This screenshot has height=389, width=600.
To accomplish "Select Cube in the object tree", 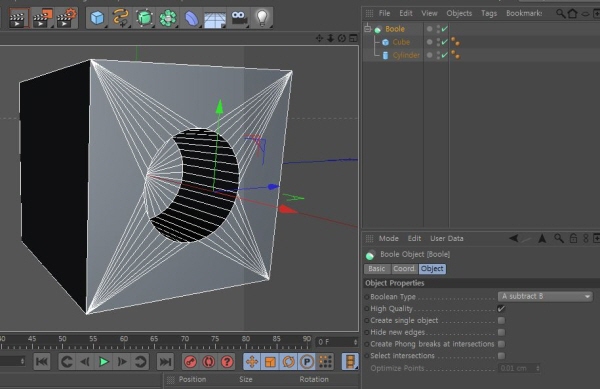I will tap(401, 42).
